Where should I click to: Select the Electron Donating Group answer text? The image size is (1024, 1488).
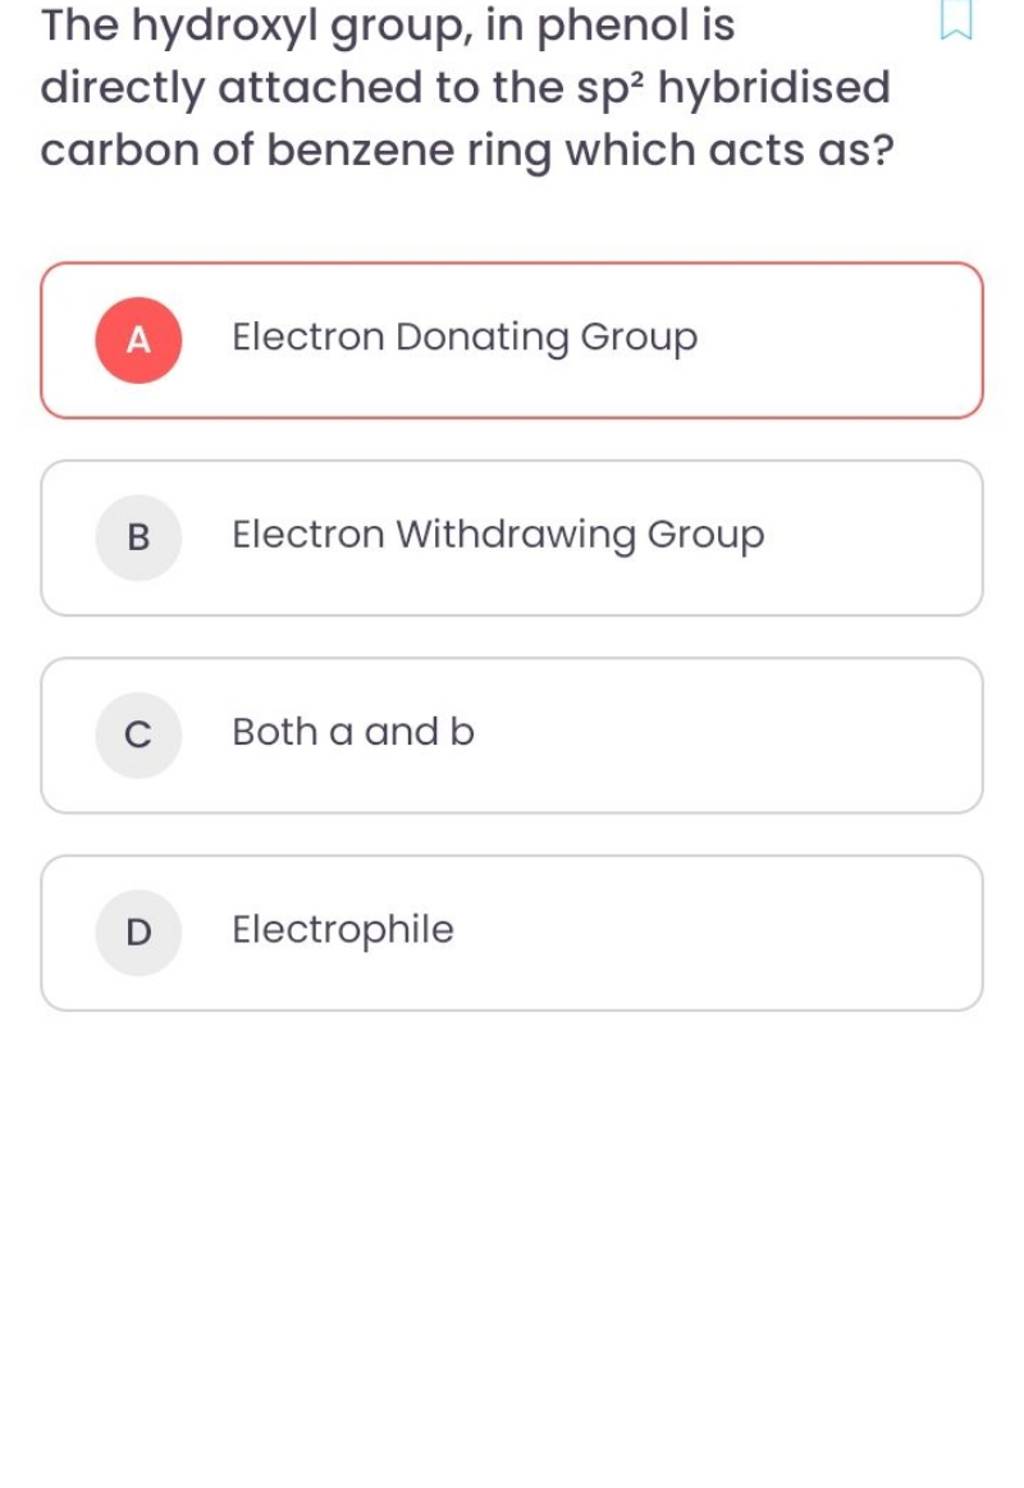tap(464, 338)
